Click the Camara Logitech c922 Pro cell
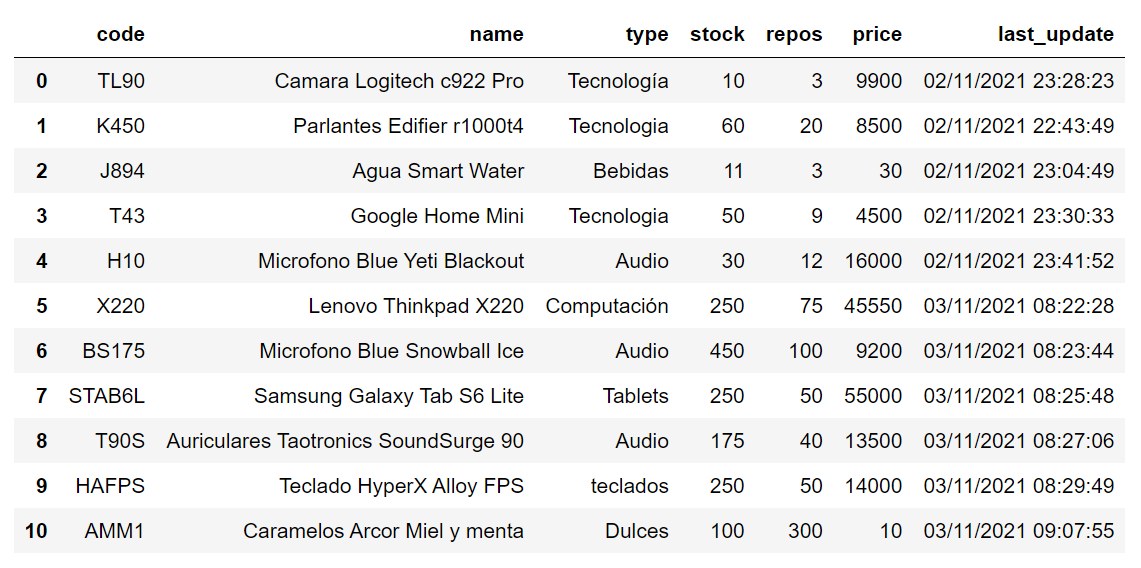This screenshot has height=568, width=1141. click(399, 81)
